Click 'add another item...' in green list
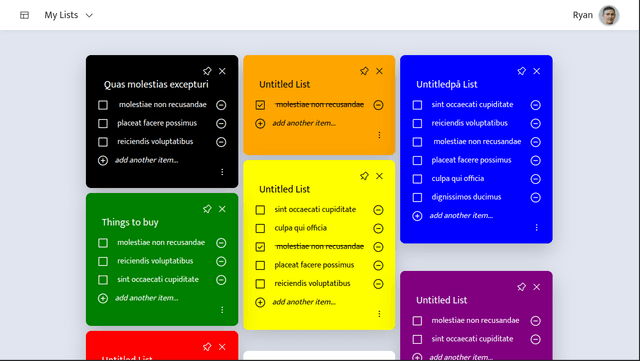This screenshot has height=361, width=640. tap(147, 298)
